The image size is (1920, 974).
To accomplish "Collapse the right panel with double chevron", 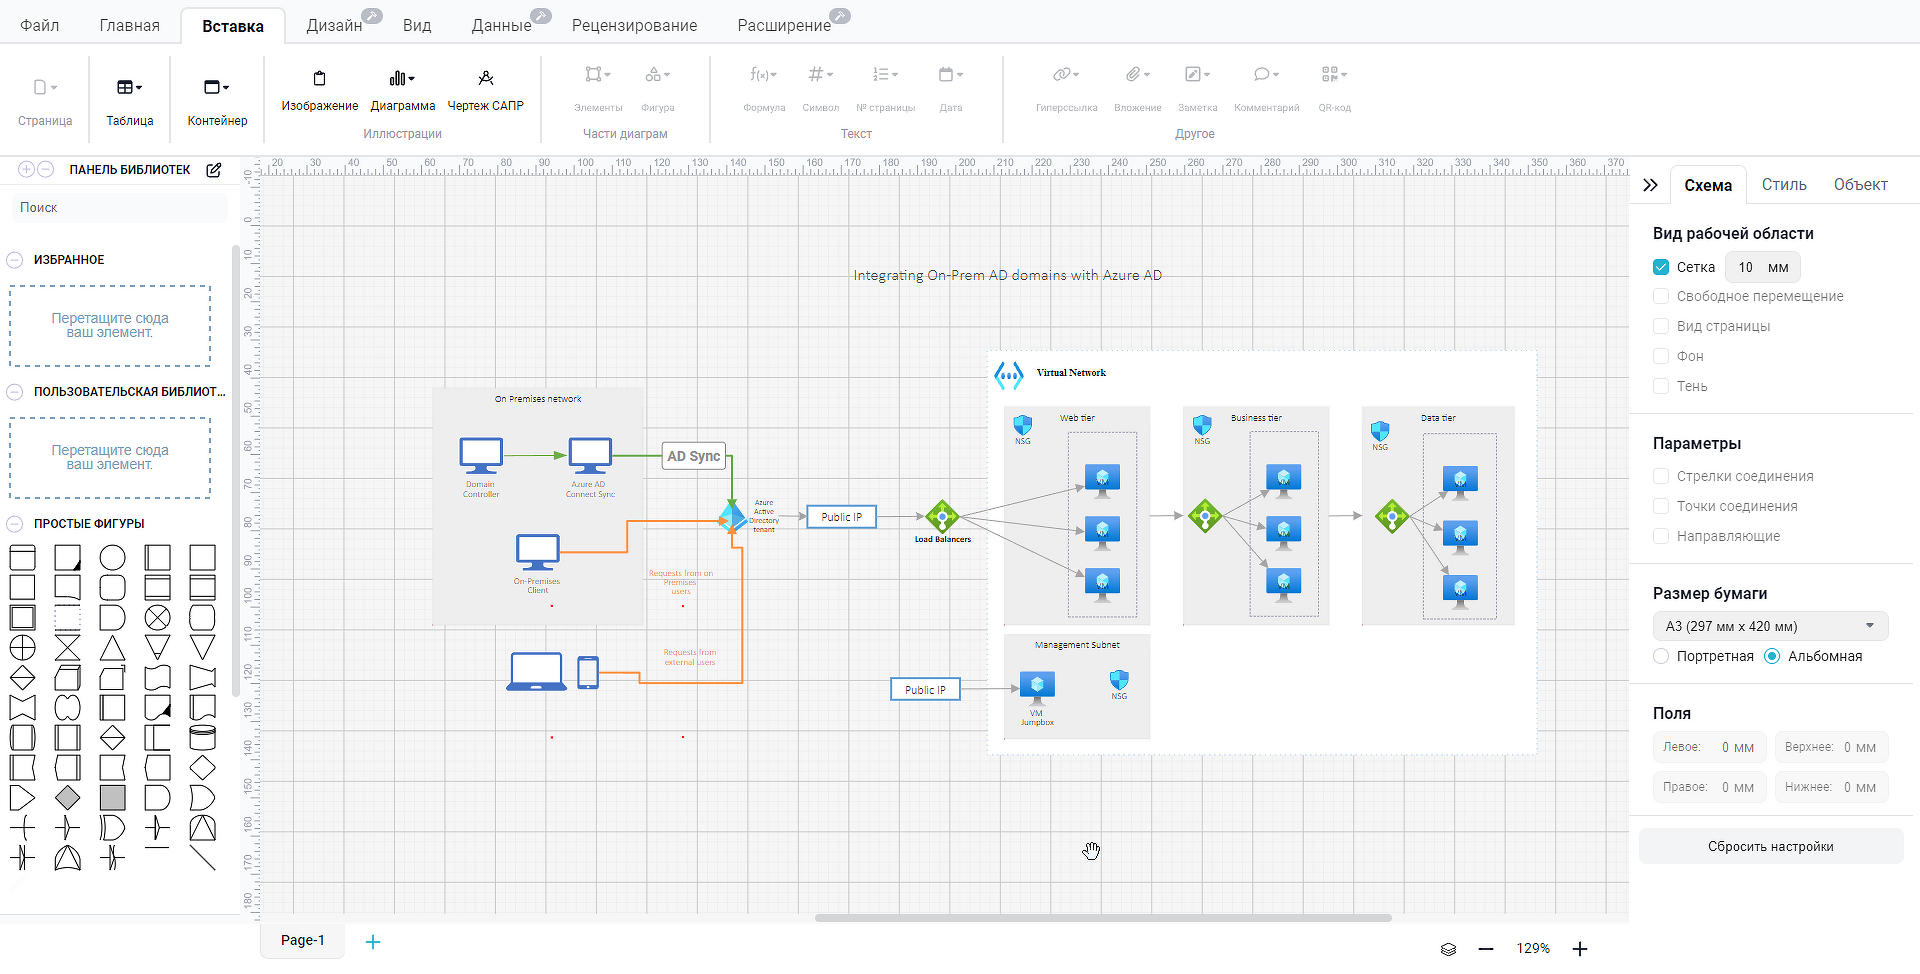I will click(x=1650, y=185).
